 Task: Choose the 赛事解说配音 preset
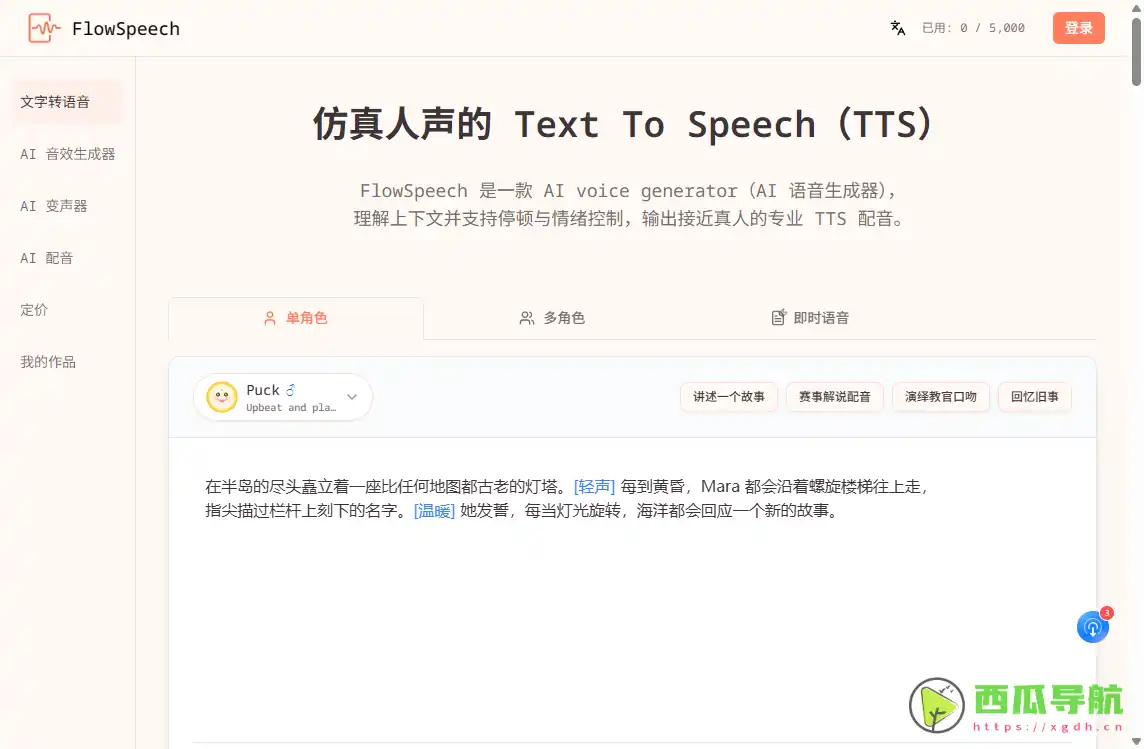click(835, 397)
